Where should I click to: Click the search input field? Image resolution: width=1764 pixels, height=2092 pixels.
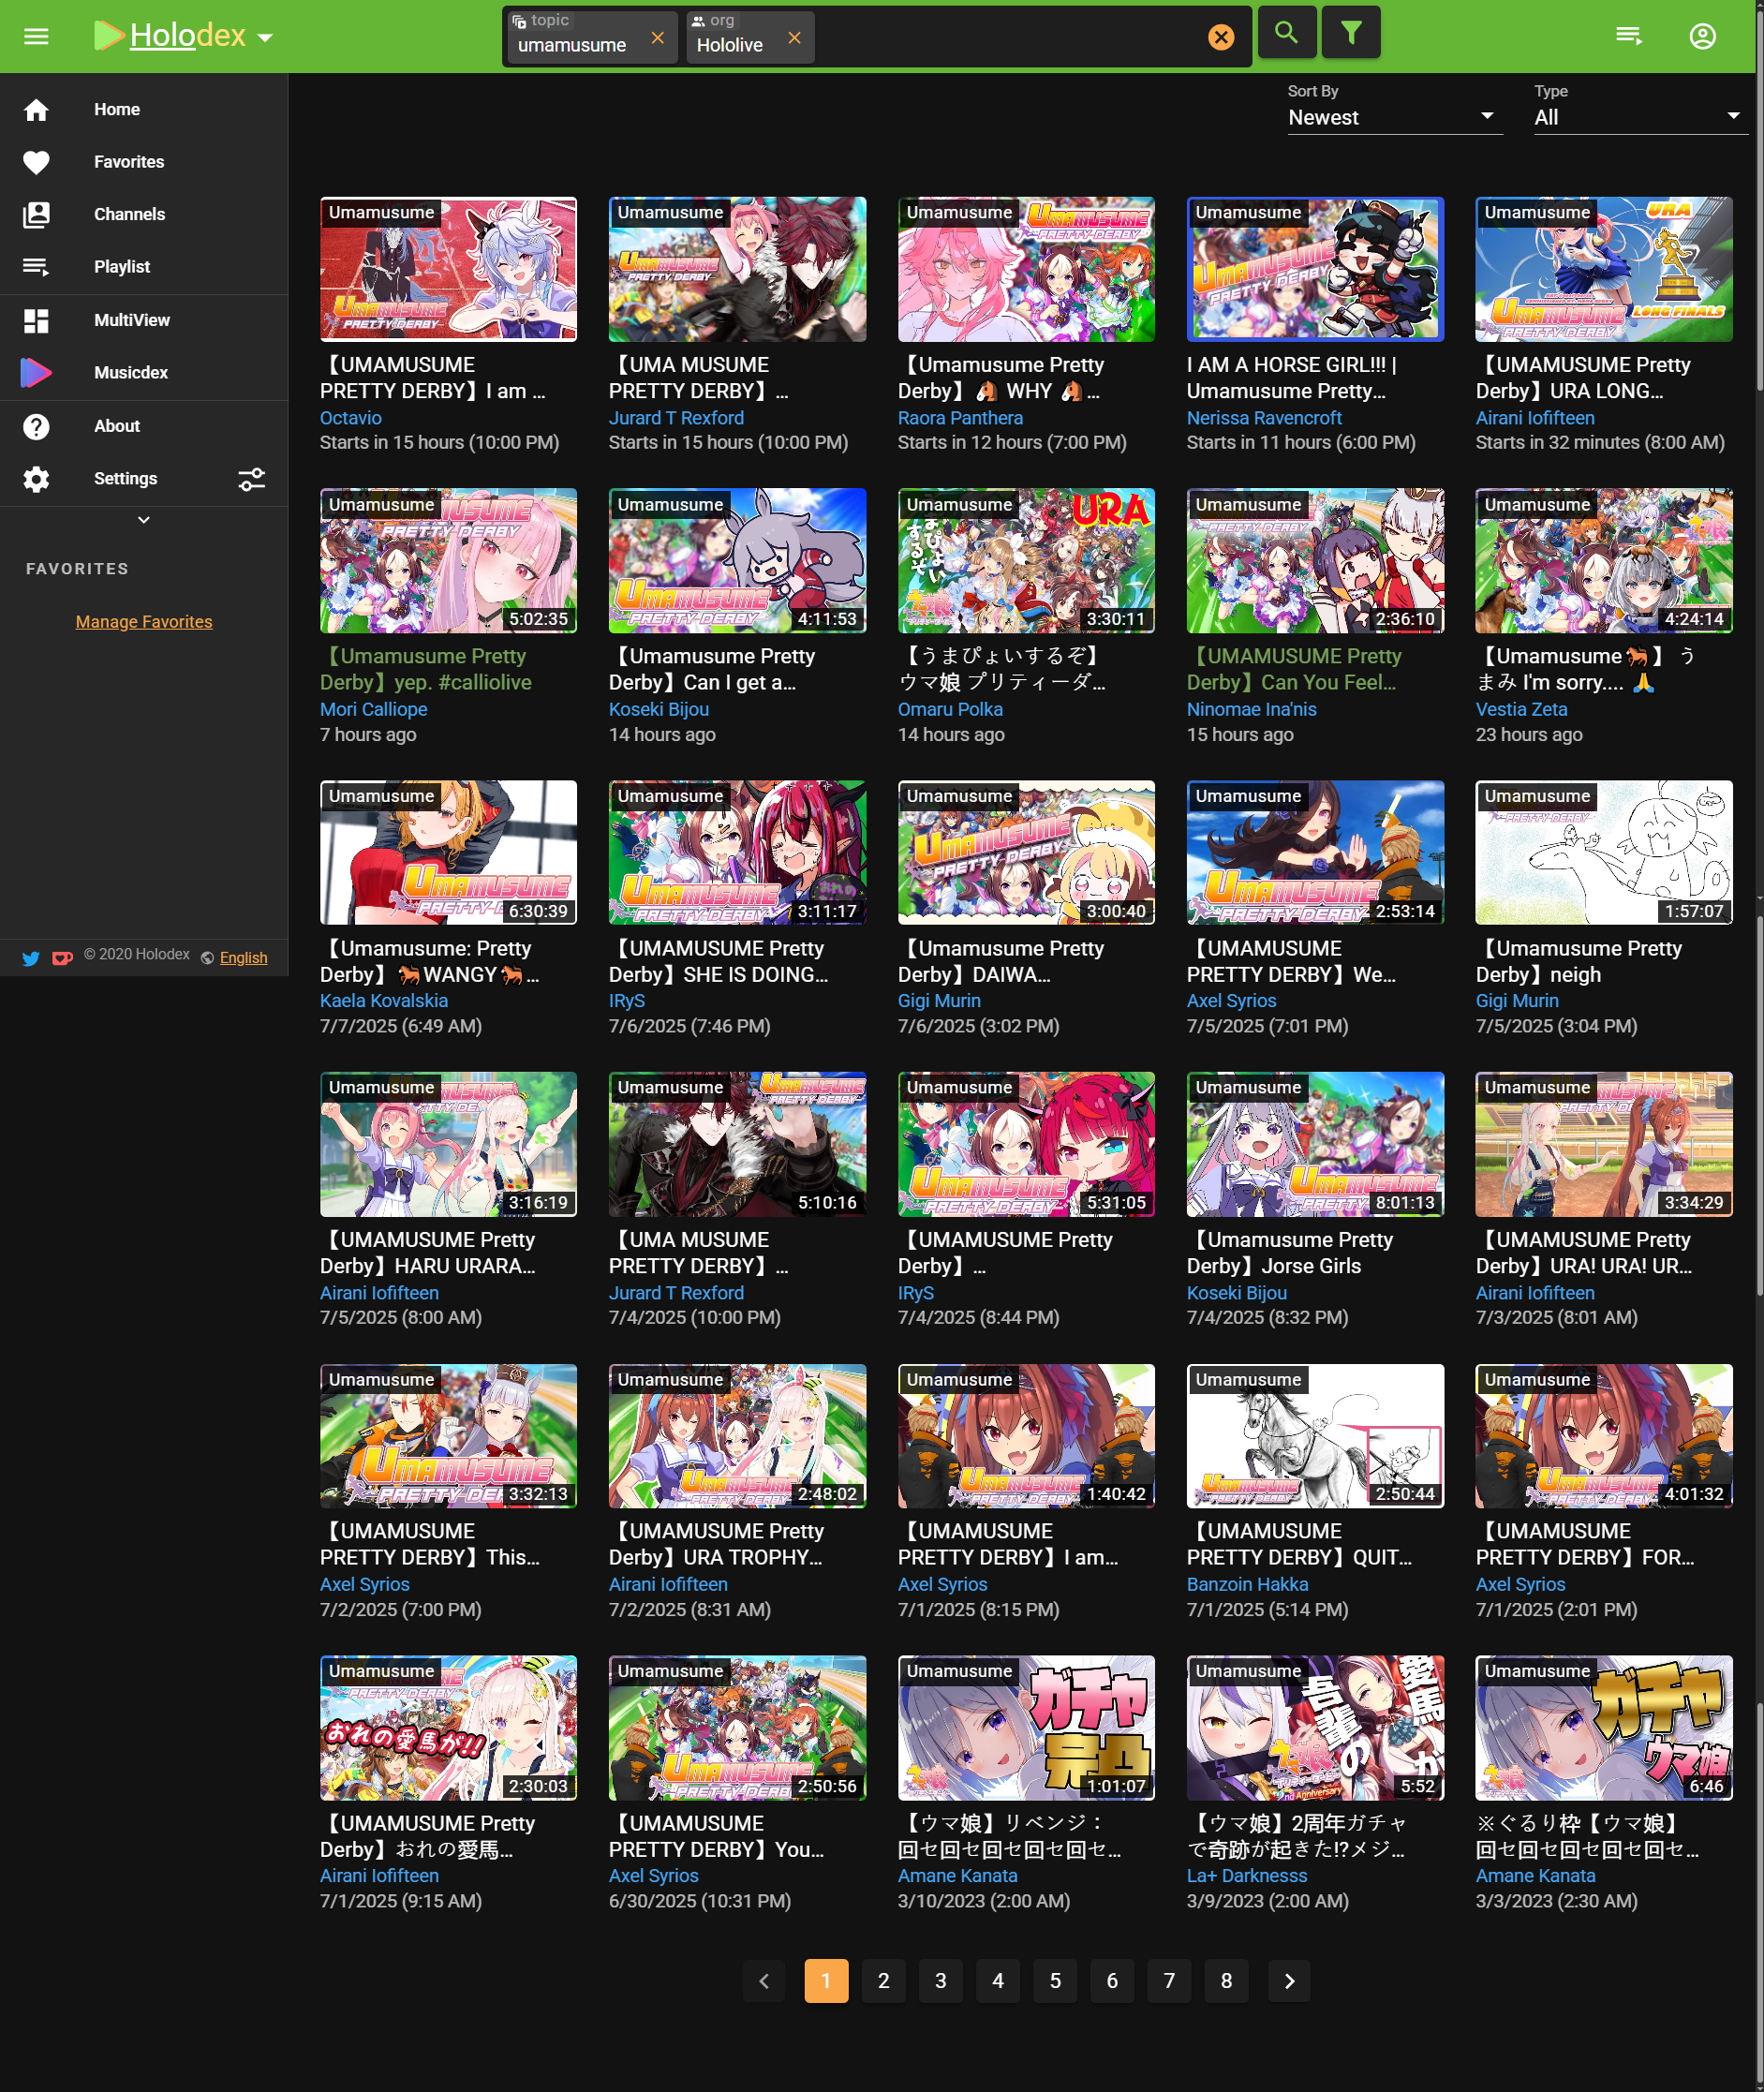tap(1005, 38)
